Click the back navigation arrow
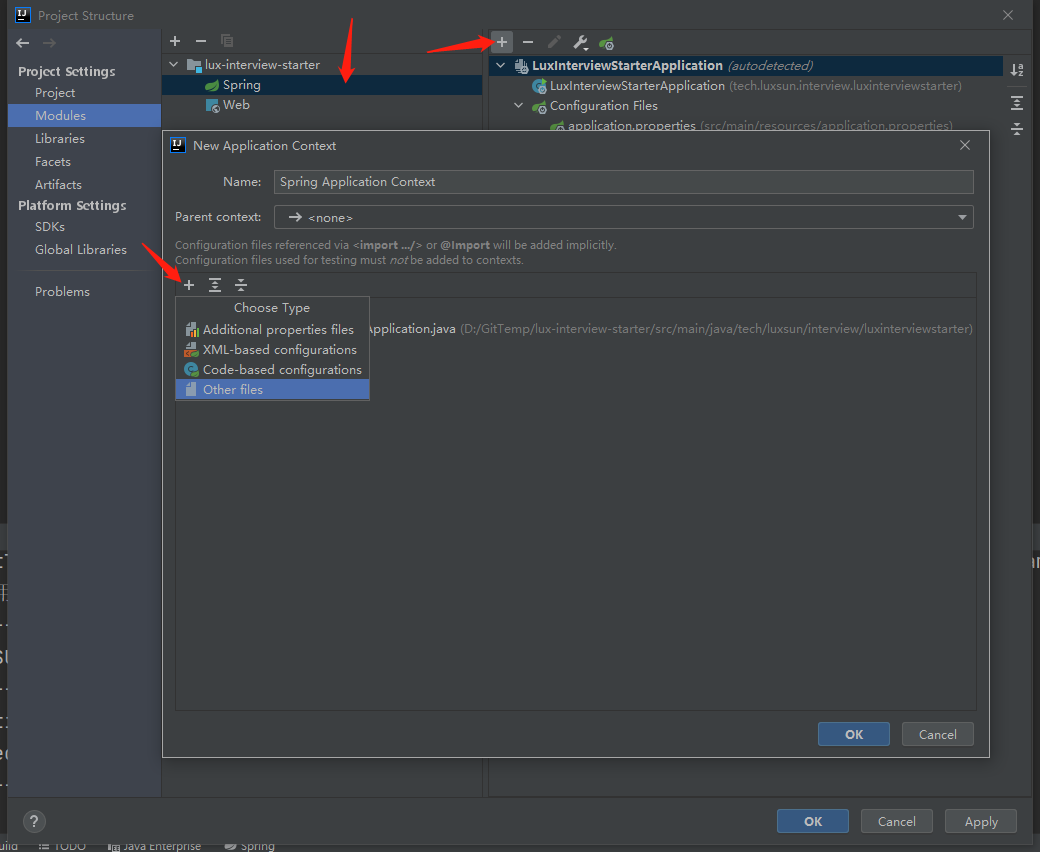Screen dimensions: 1040x852 (x=23, y=43)
